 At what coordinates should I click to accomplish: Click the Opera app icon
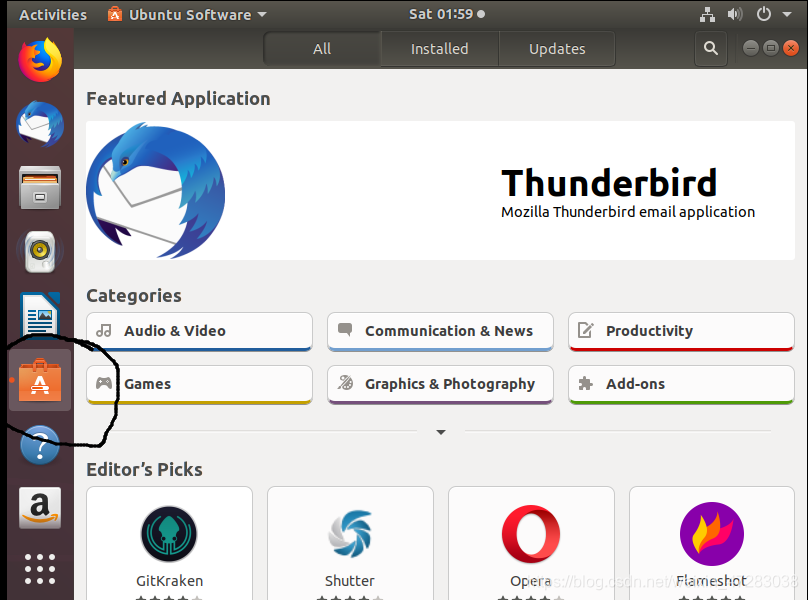point(531,534)
